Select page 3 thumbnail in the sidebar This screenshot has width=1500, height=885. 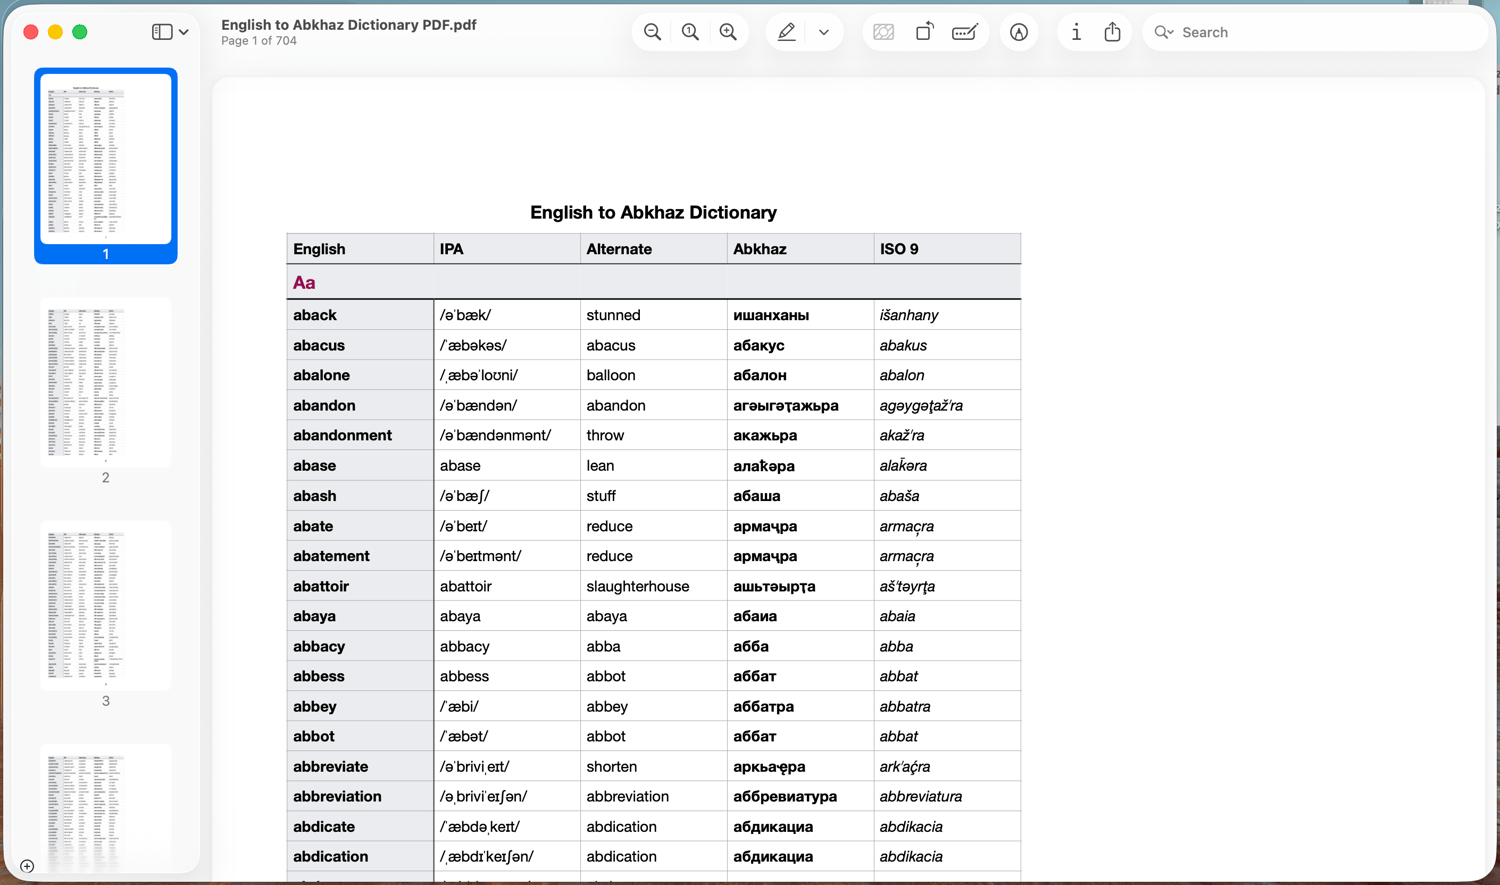105,605
